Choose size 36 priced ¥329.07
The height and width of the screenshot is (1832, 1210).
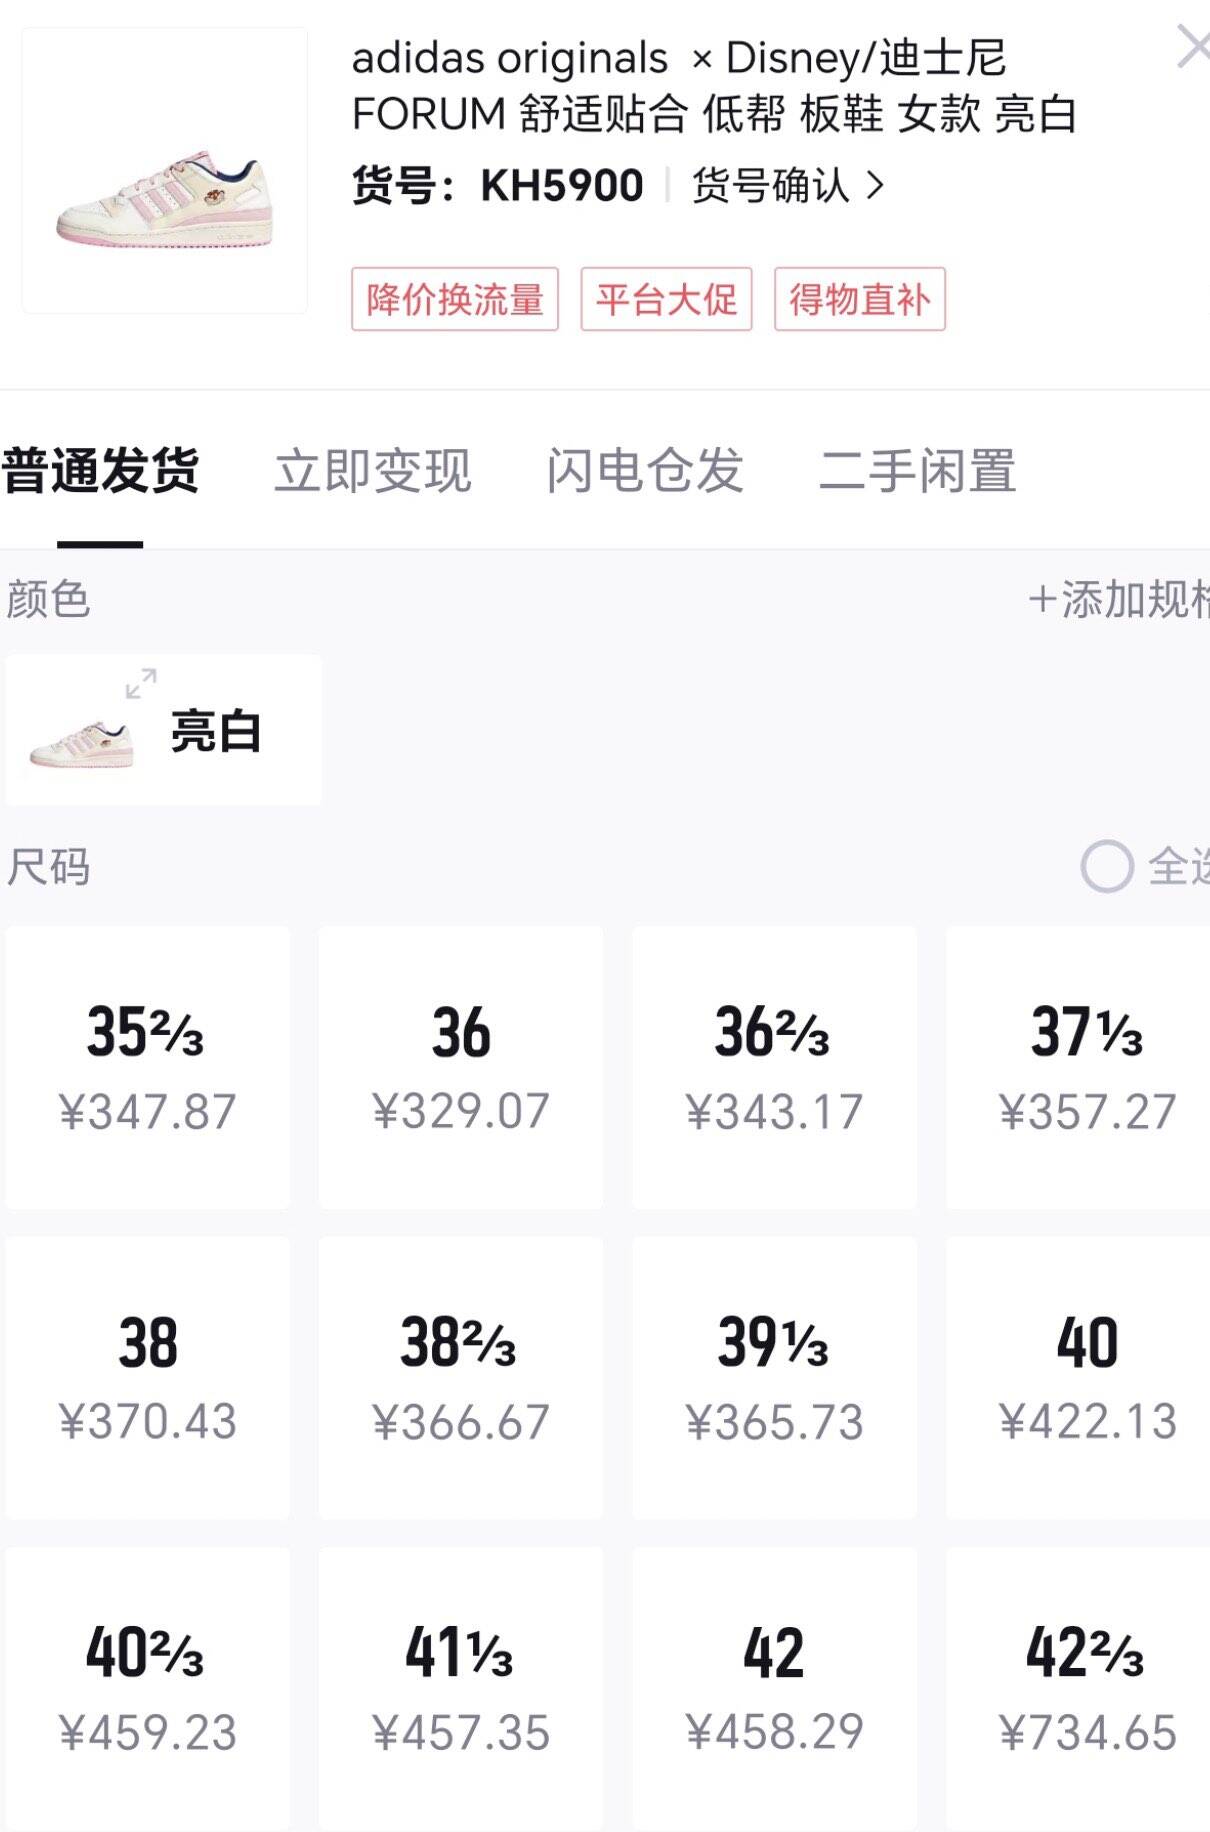click(x=461, y=1067)
